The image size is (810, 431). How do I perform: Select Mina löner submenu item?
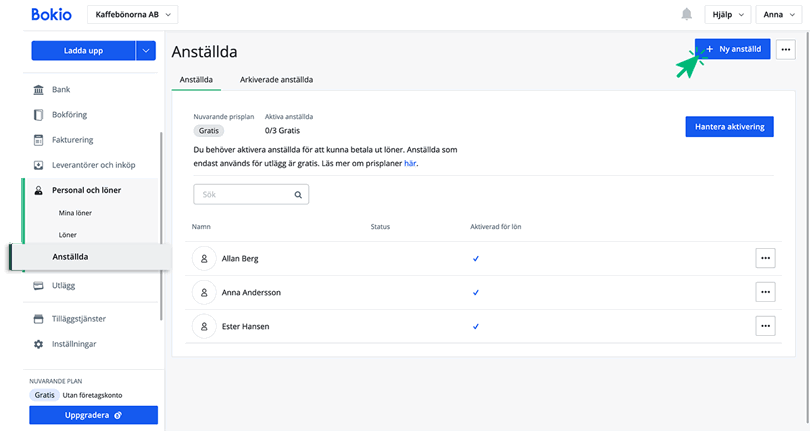click(80, 213)
